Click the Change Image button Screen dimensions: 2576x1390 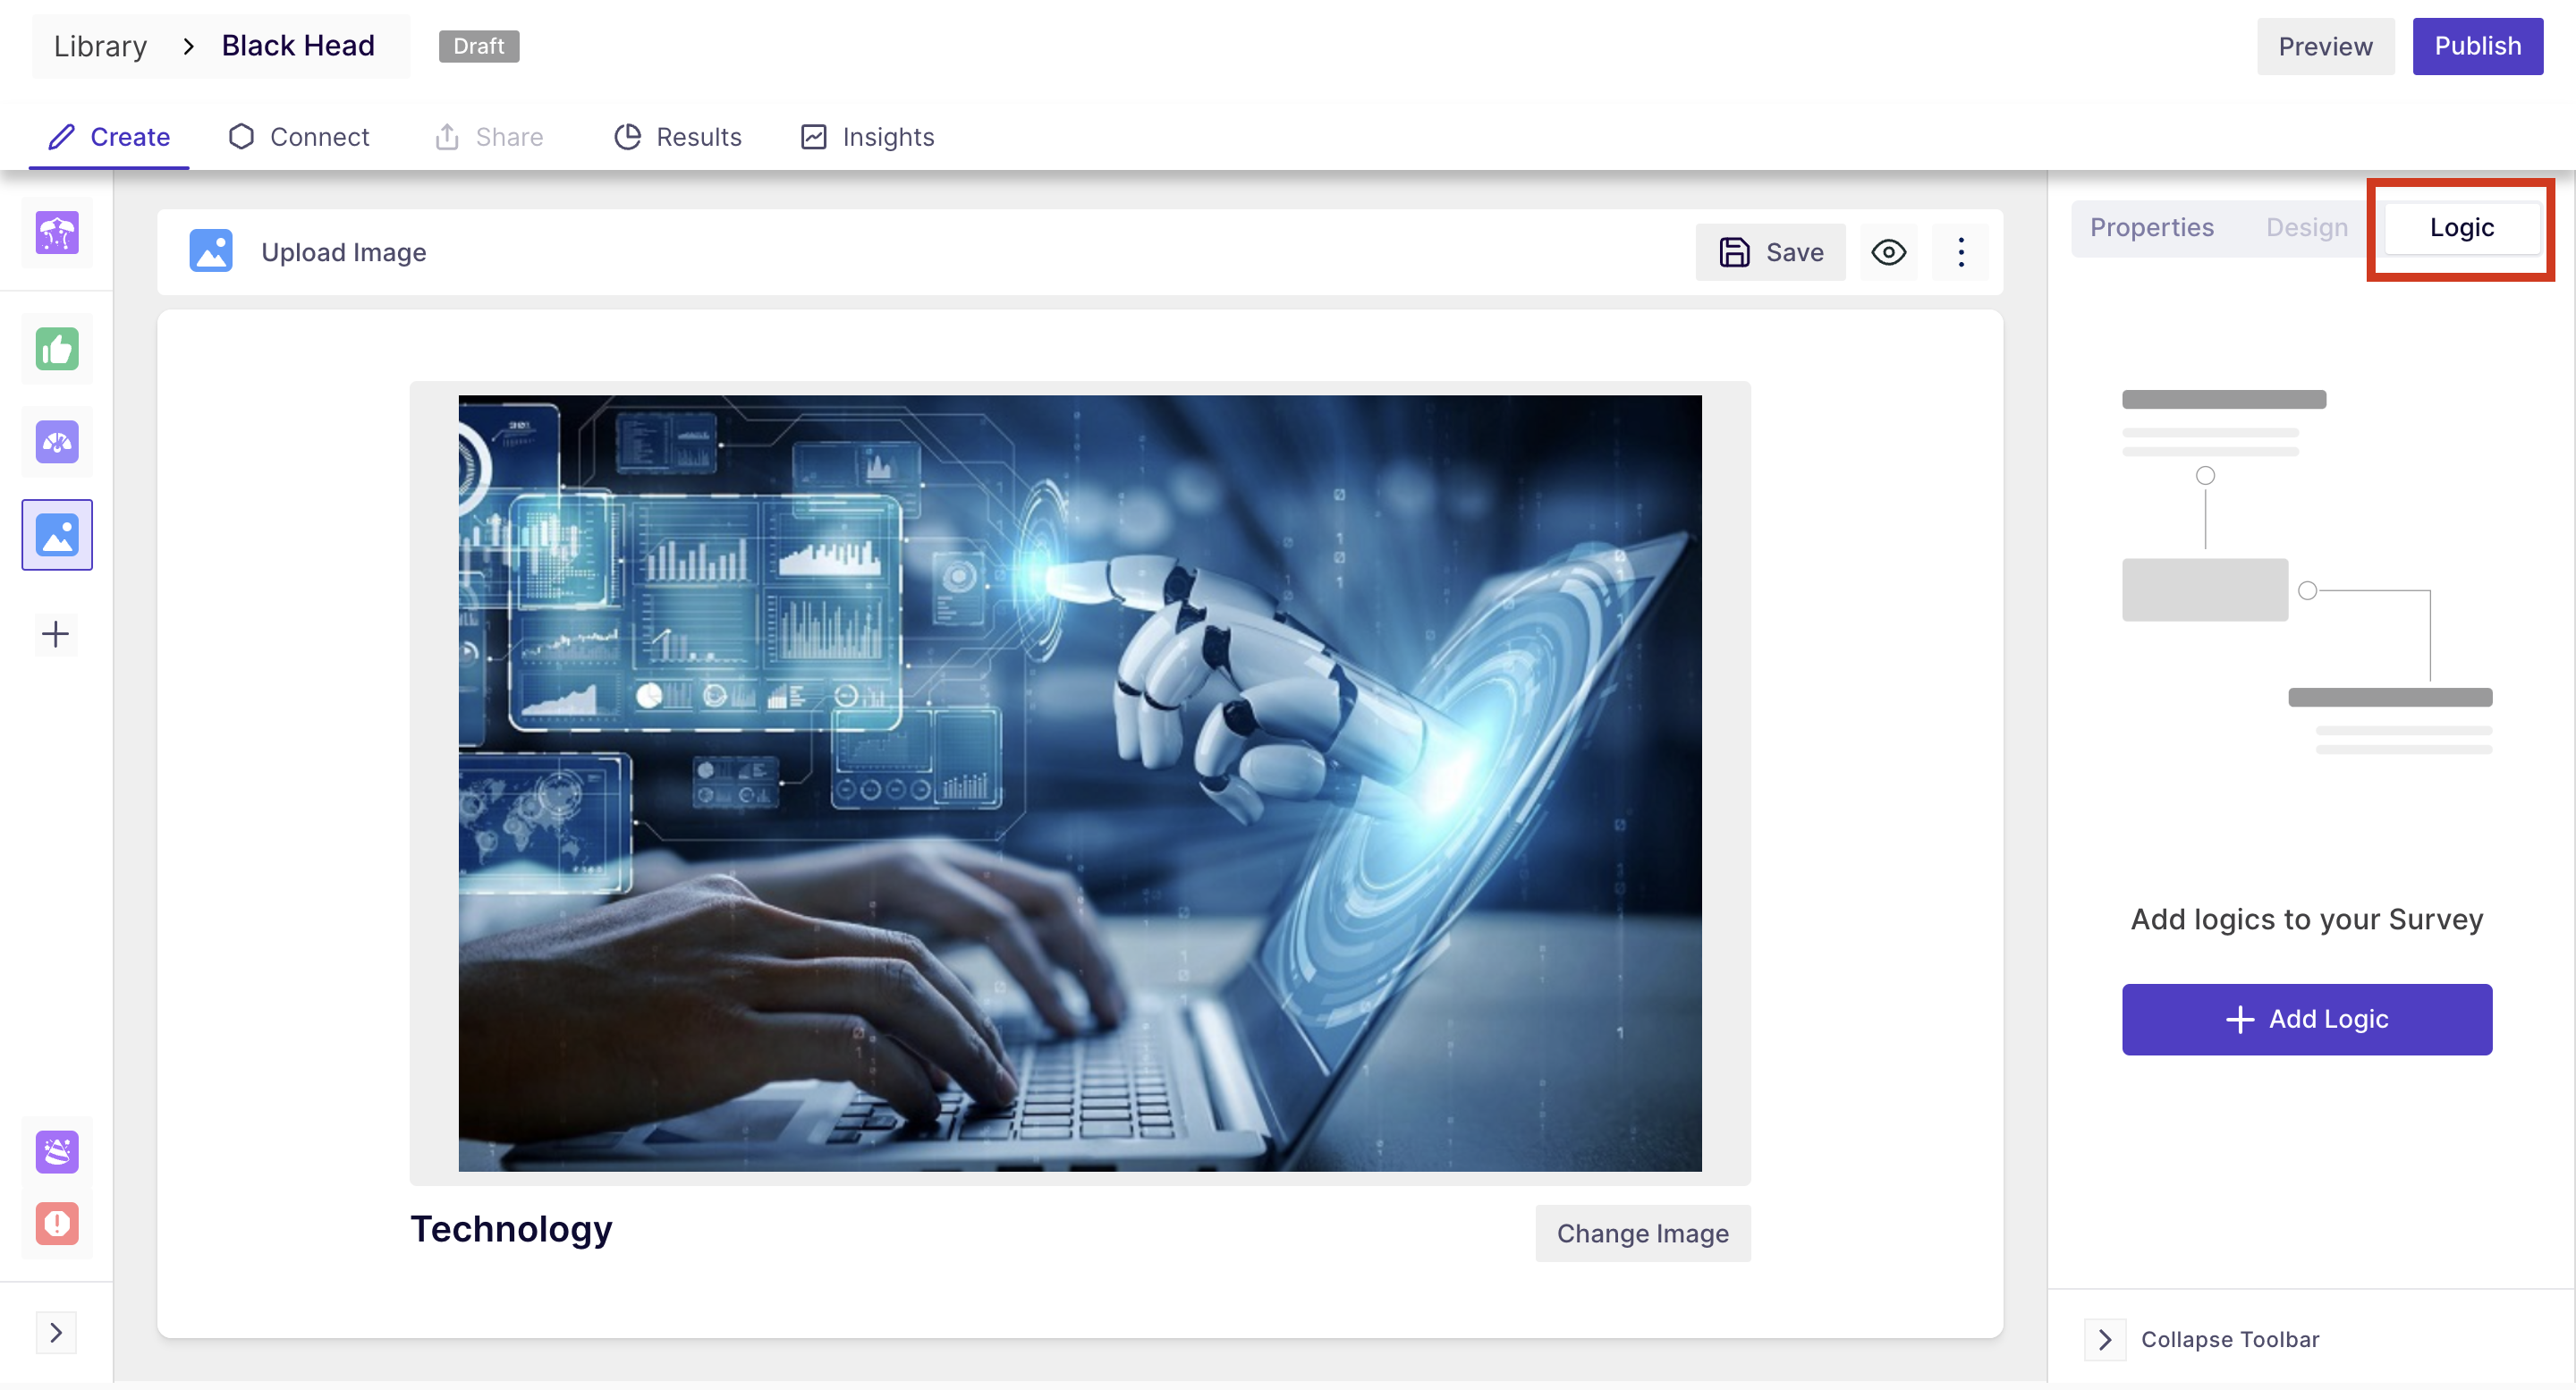pos(1643,1233)
